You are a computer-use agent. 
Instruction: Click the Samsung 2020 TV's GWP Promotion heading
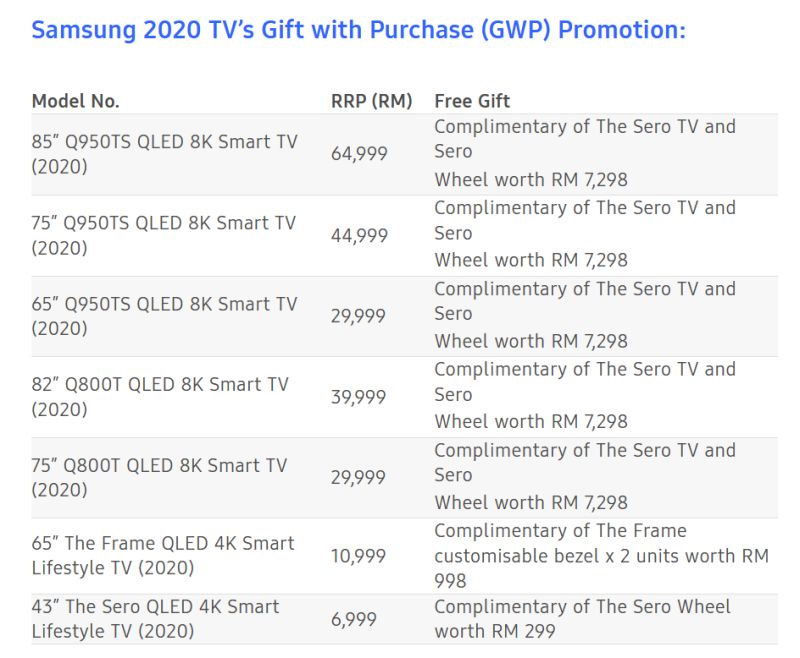(x=358, y=30)
